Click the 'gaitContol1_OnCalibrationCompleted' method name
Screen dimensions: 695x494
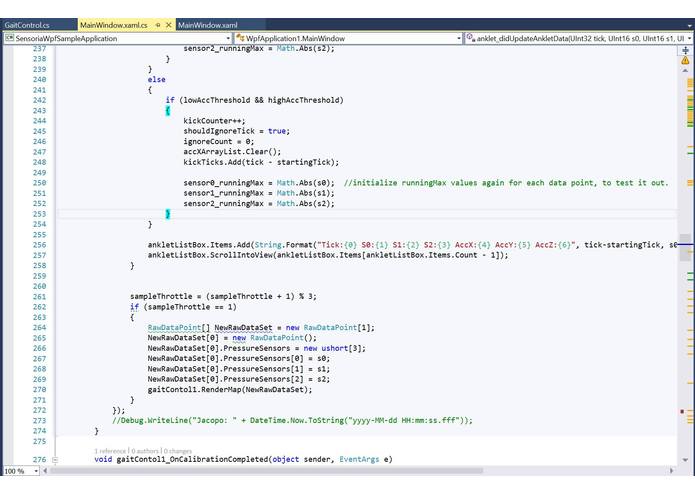tap(192, 459)
